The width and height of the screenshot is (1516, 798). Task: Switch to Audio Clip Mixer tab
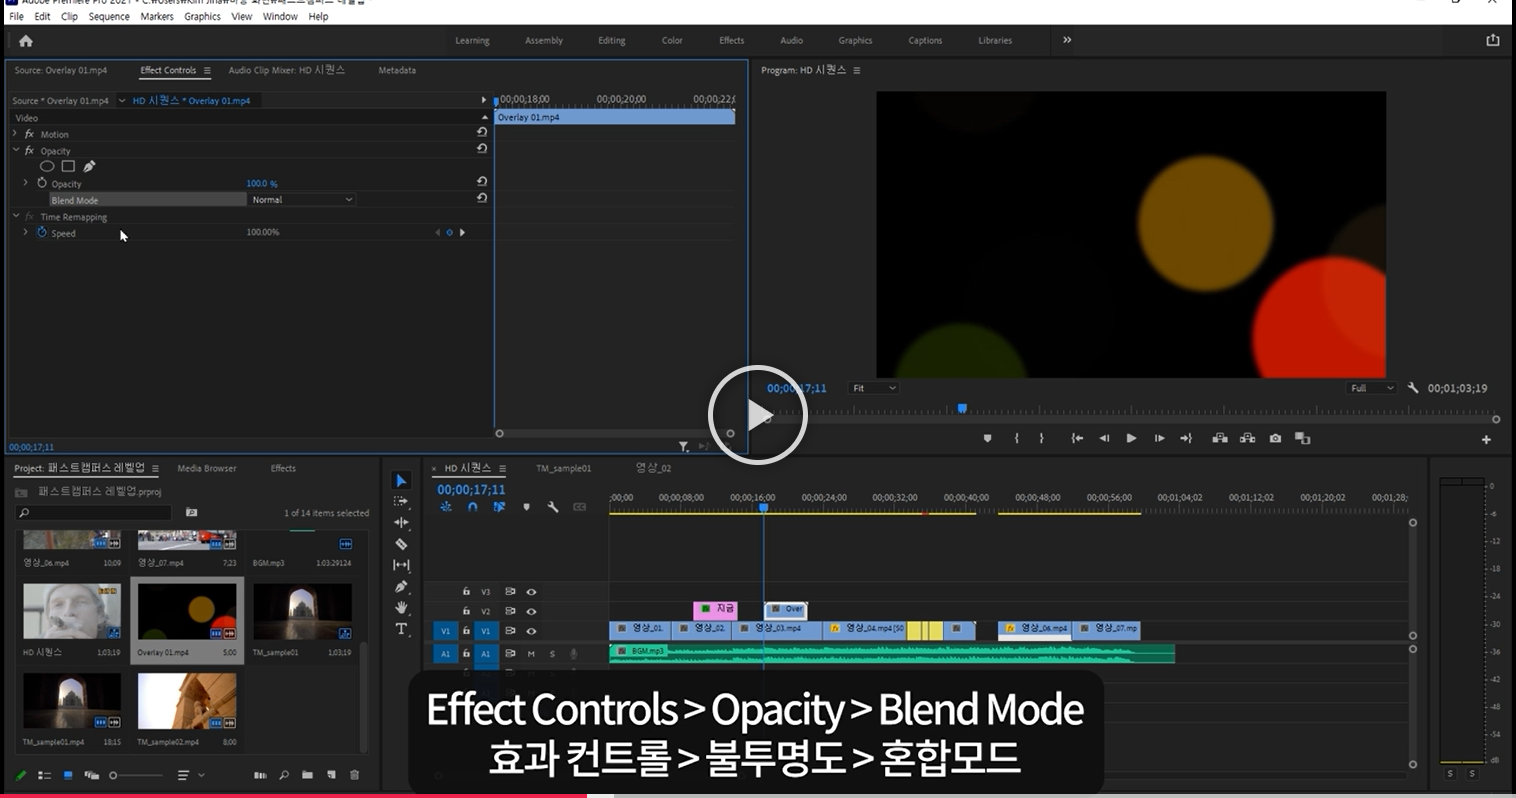click(x=286, y=70)
